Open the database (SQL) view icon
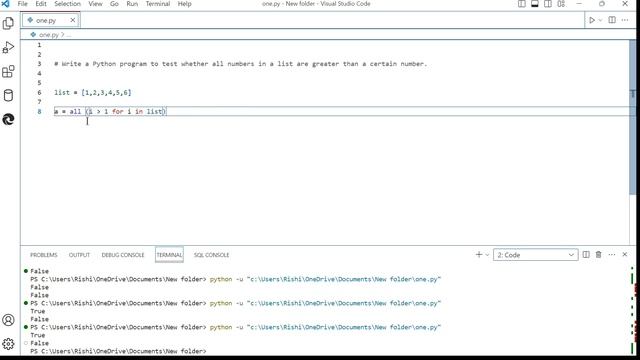This screenshot has width=640, height=360. [8, 96]
